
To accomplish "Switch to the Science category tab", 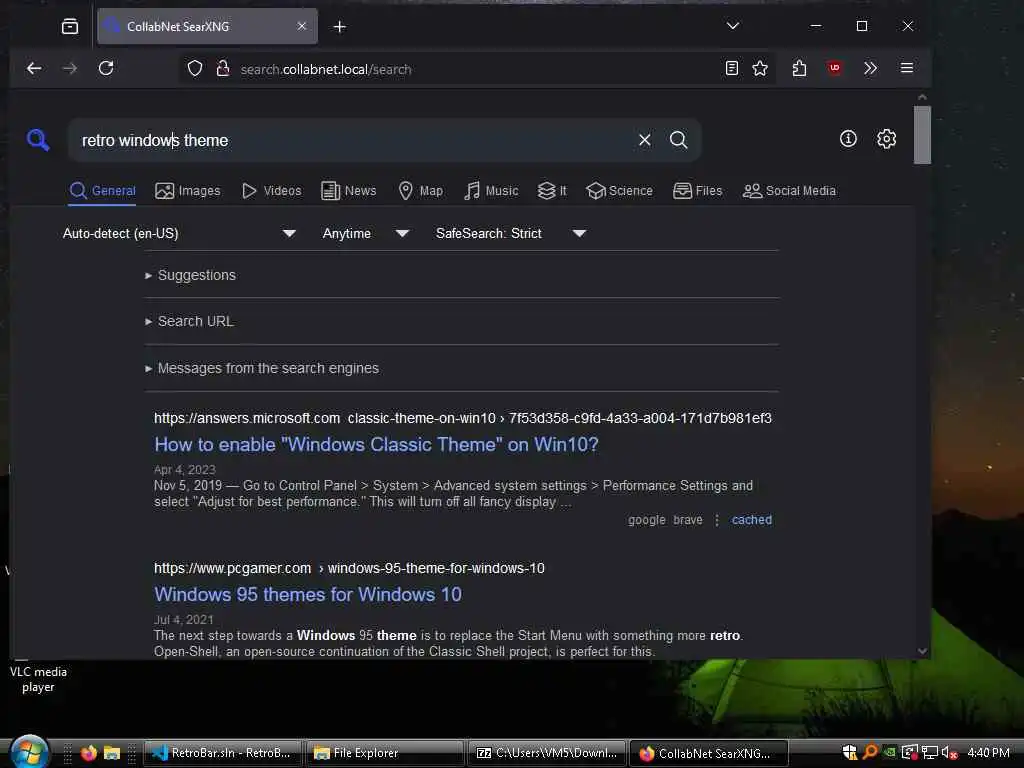I will coord(619,191).
